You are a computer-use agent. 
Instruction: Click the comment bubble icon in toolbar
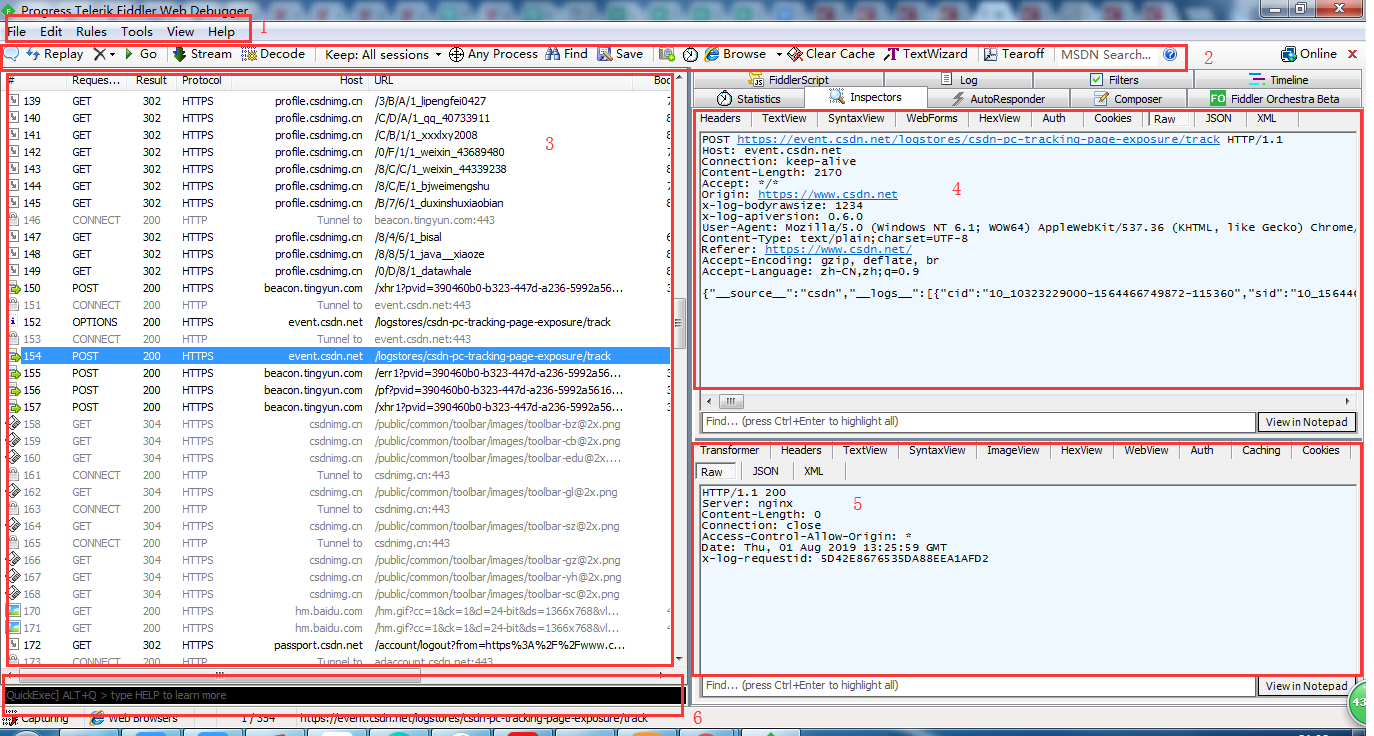pyautogui.click(x=12, y=54)
